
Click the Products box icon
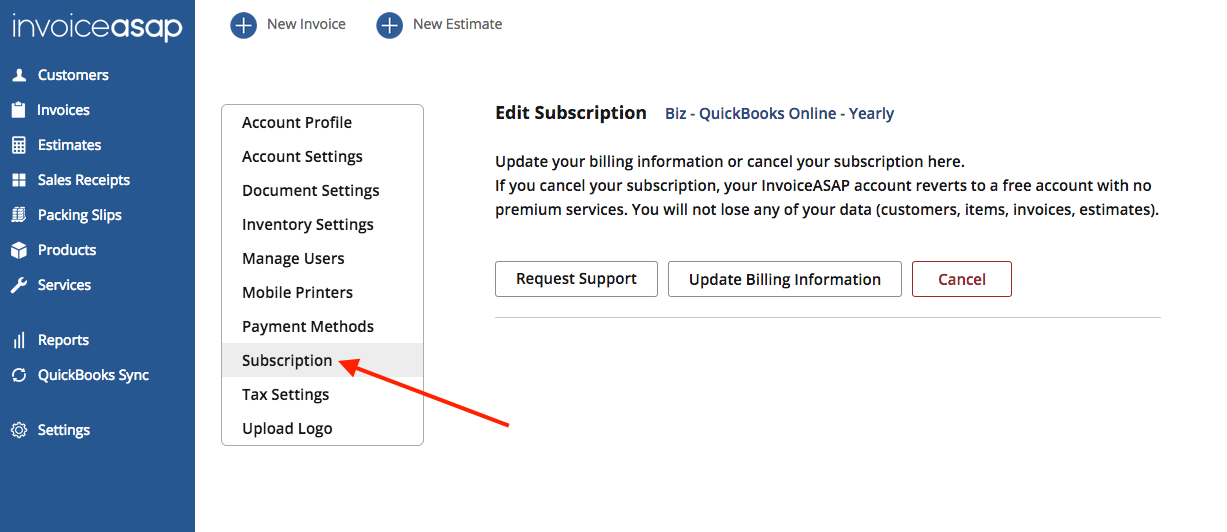point(18,250)
